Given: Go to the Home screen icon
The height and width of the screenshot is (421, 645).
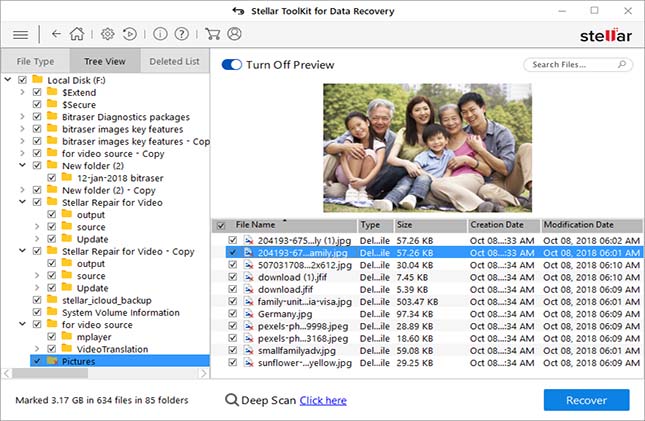Looking at the screenshot, I should pyautogui.click(x=78, y=34).
